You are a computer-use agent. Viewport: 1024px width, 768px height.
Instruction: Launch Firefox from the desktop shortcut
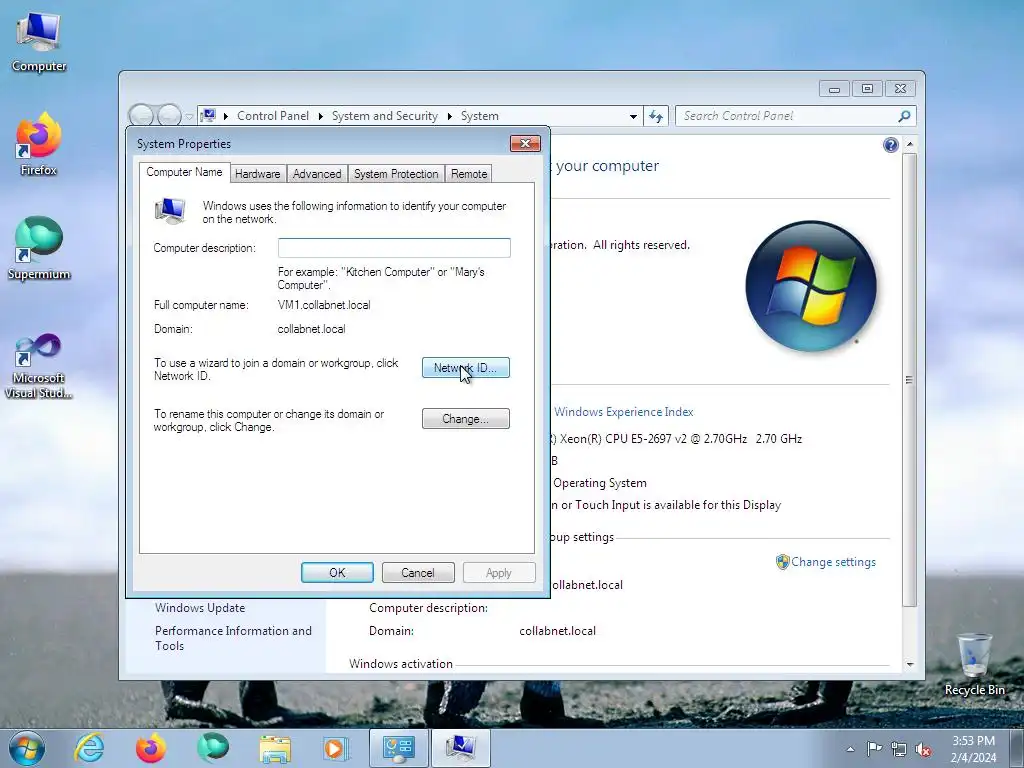(x=39, y=144)
